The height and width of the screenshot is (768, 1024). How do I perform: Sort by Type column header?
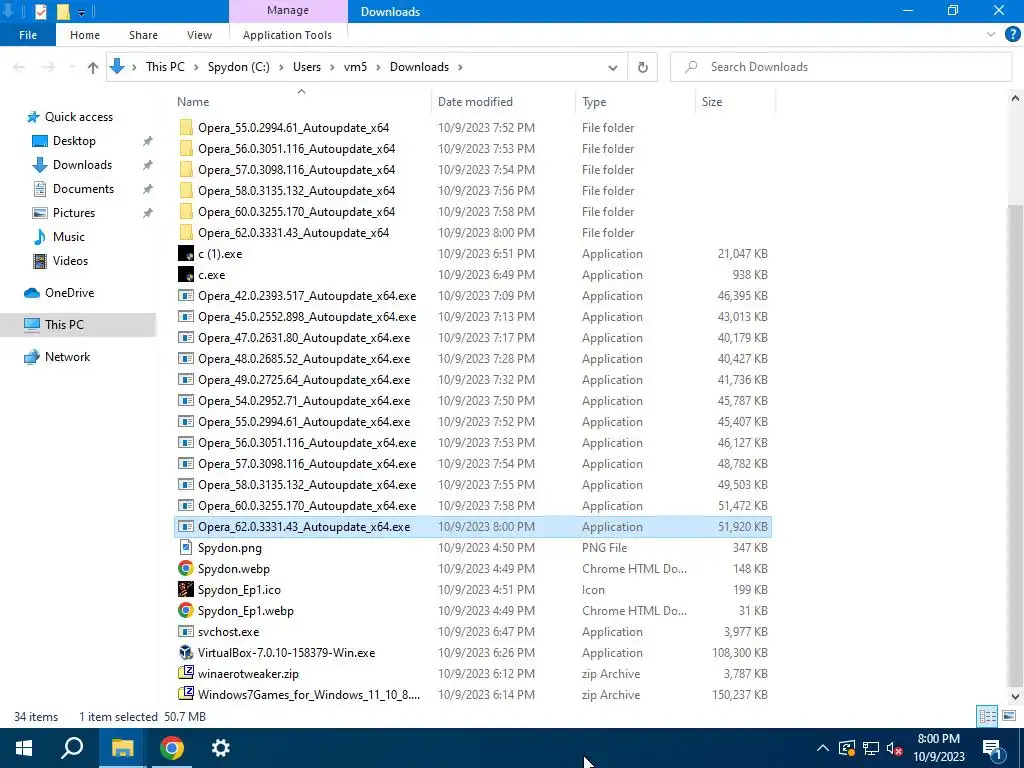[x=594, y=102]
